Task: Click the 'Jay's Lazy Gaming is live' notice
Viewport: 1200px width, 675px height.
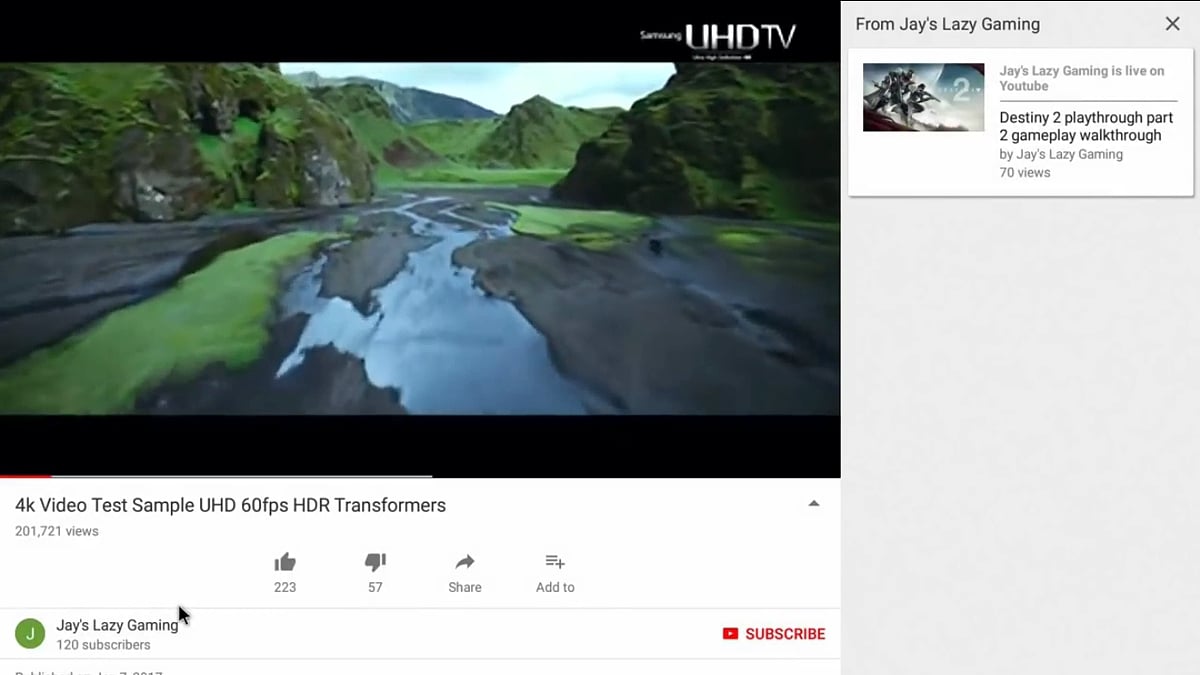Action: point(1082,78)
